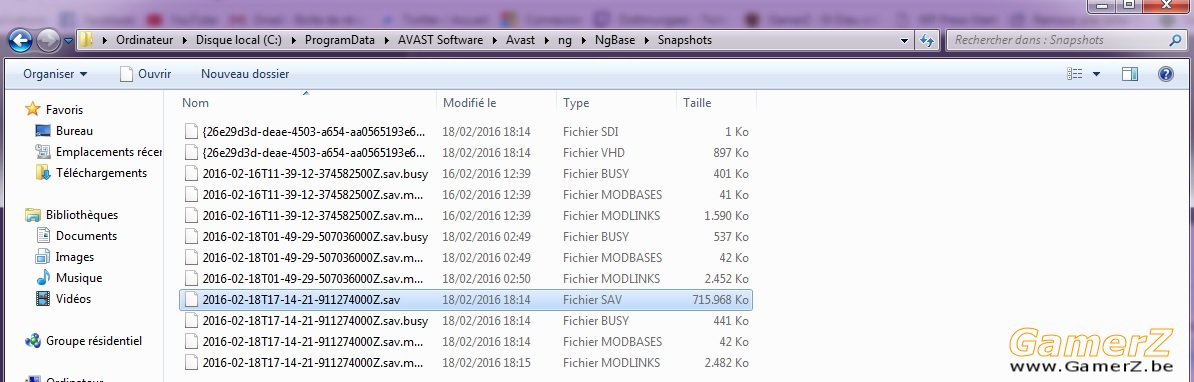Click the file icon of the 715.968 Ko SAV file
This screenshot has width=1194, height=382.
point(191,300)
